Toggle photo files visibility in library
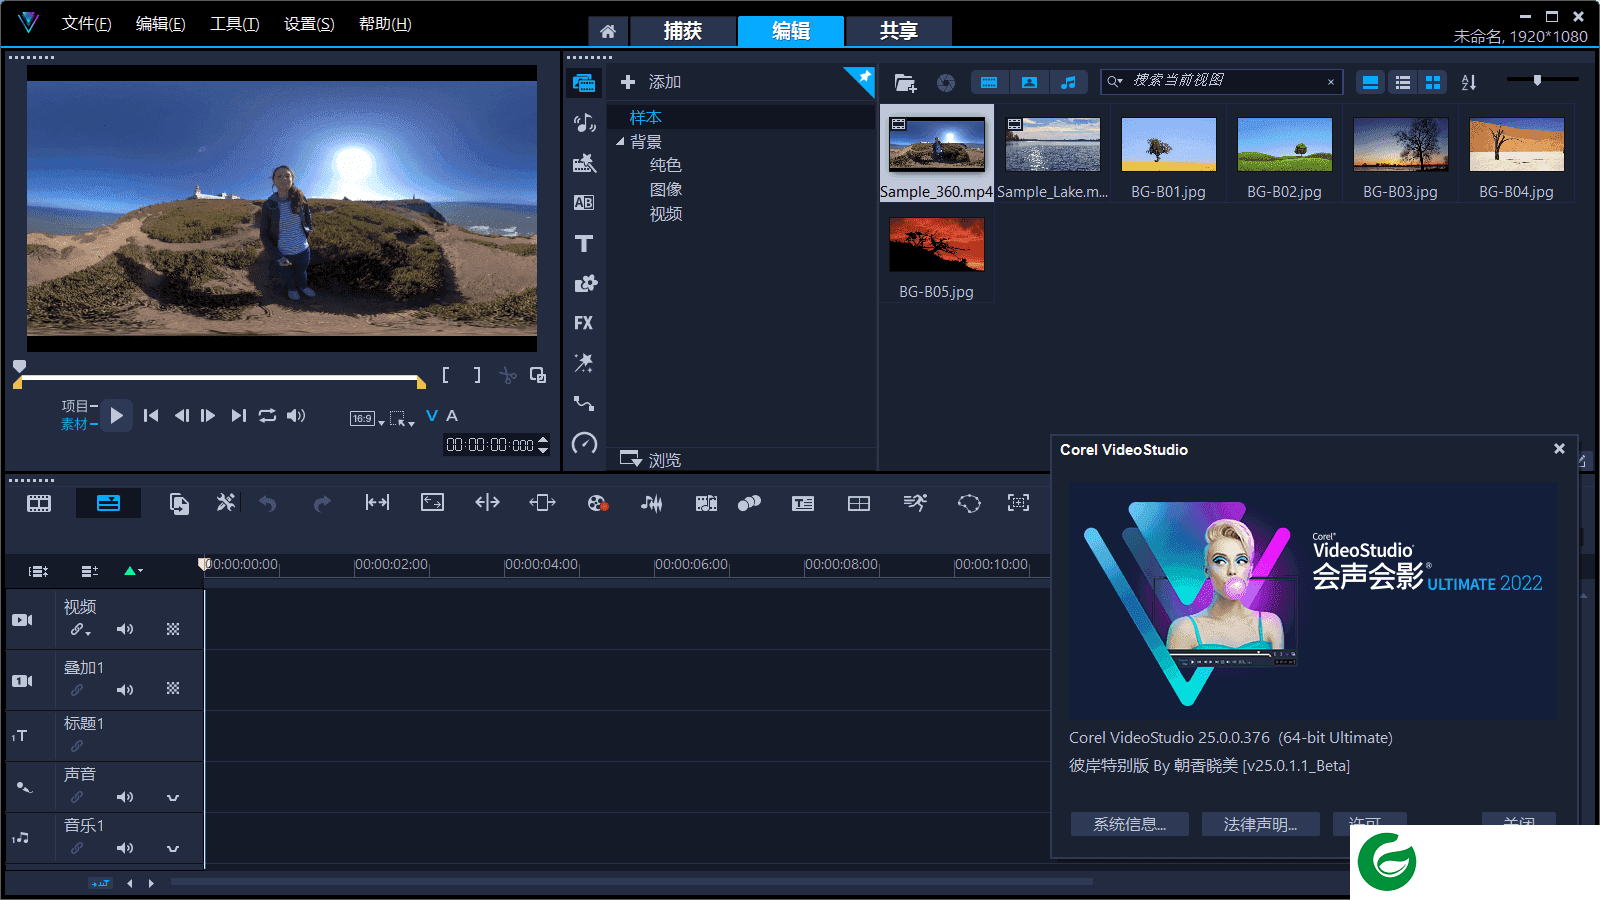Screen dimensions: 1600x900 (1029, 82)
